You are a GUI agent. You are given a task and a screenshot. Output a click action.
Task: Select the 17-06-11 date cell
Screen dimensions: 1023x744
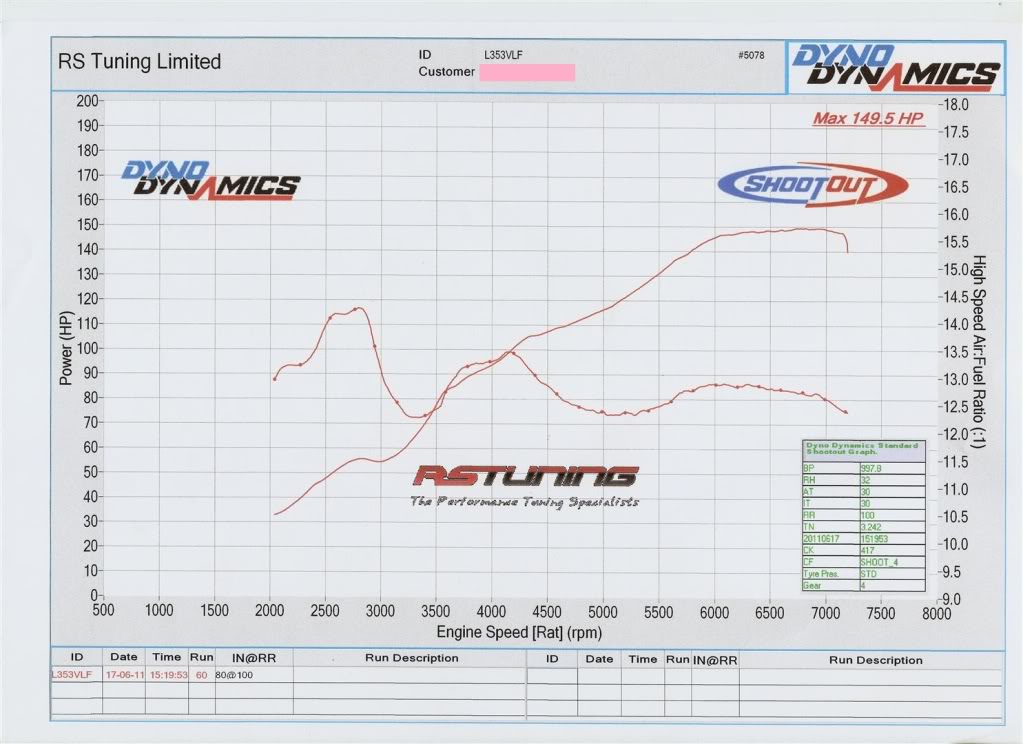tap(123, 675)
